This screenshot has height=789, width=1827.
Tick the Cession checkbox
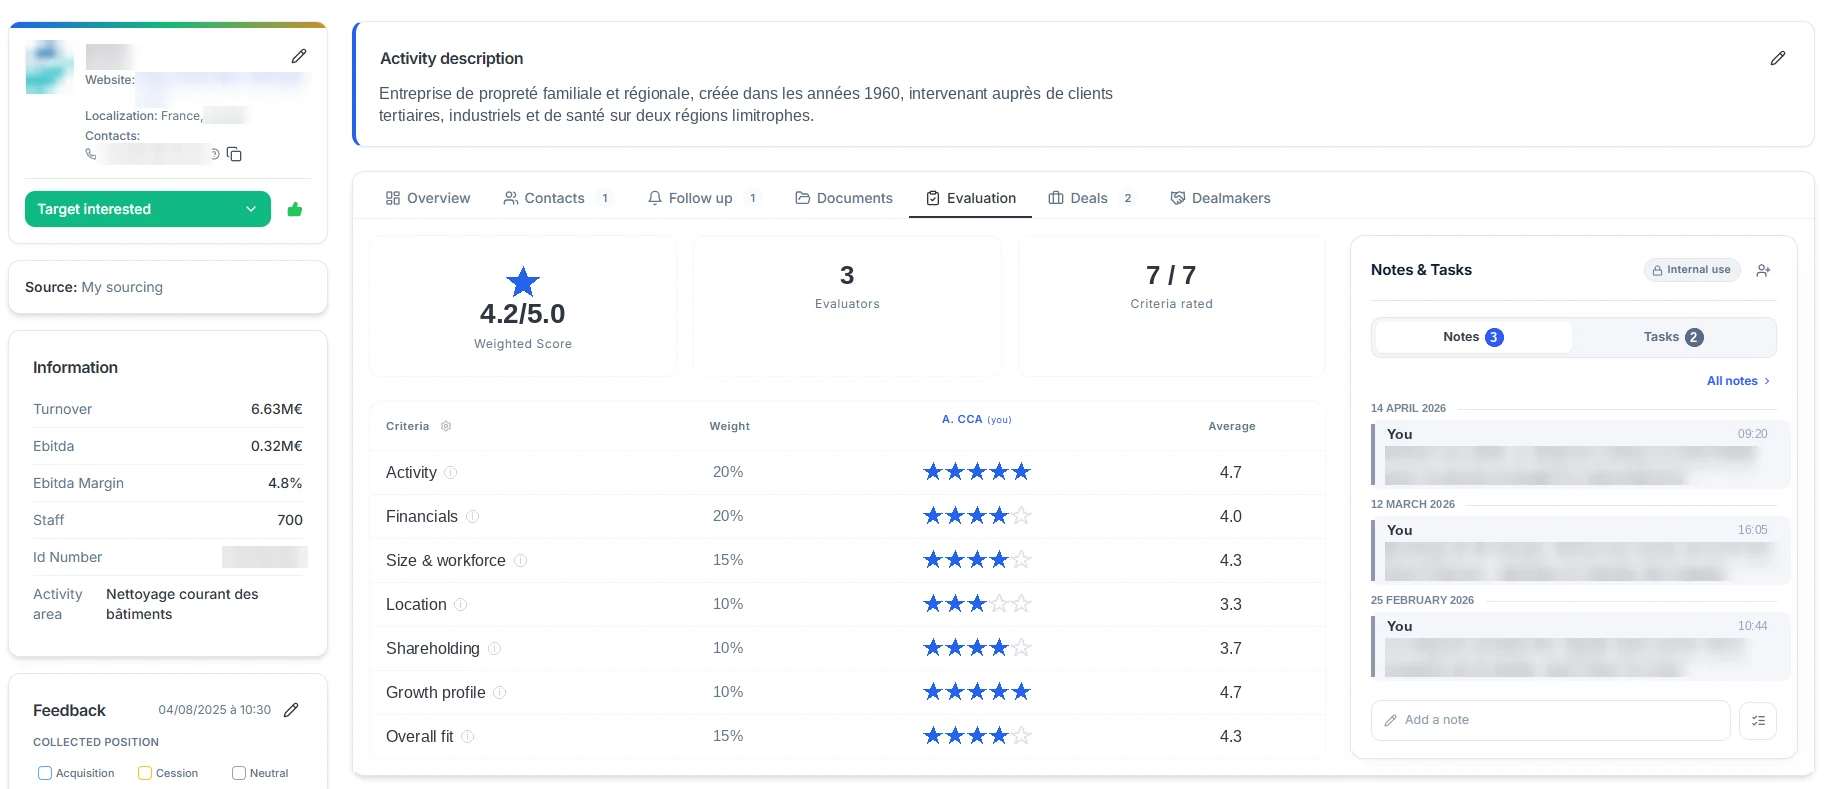pyautogui.click(x=144, y=773)
